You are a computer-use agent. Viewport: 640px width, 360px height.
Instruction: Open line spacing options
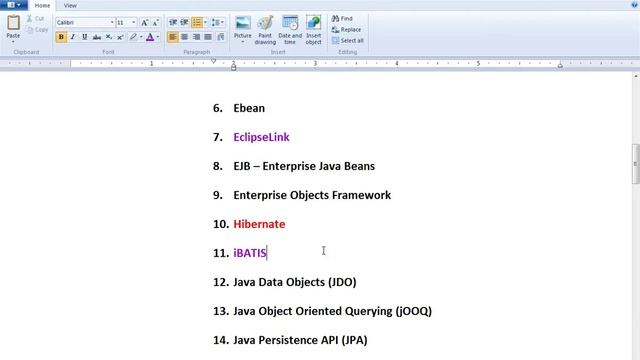tap(218, 22)
